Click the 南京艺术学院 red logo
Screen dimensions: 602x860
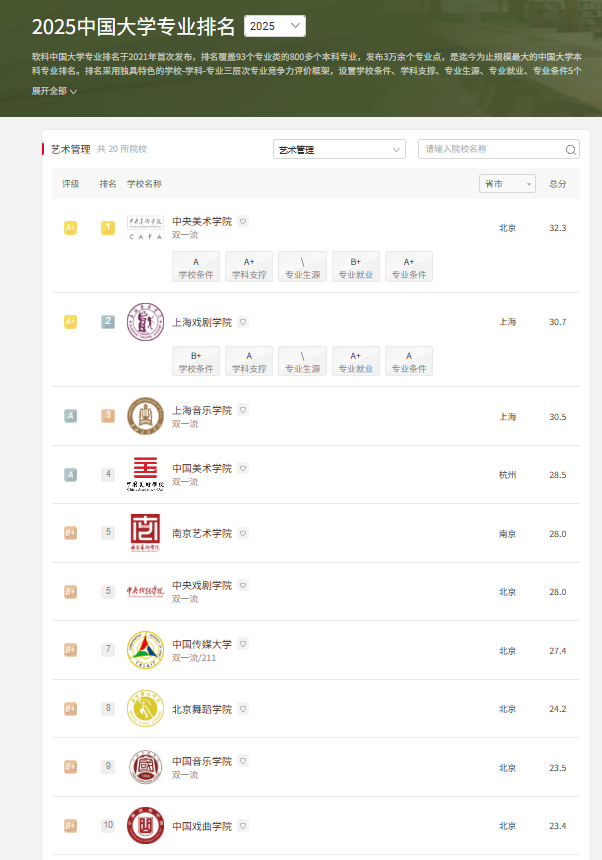145,533
